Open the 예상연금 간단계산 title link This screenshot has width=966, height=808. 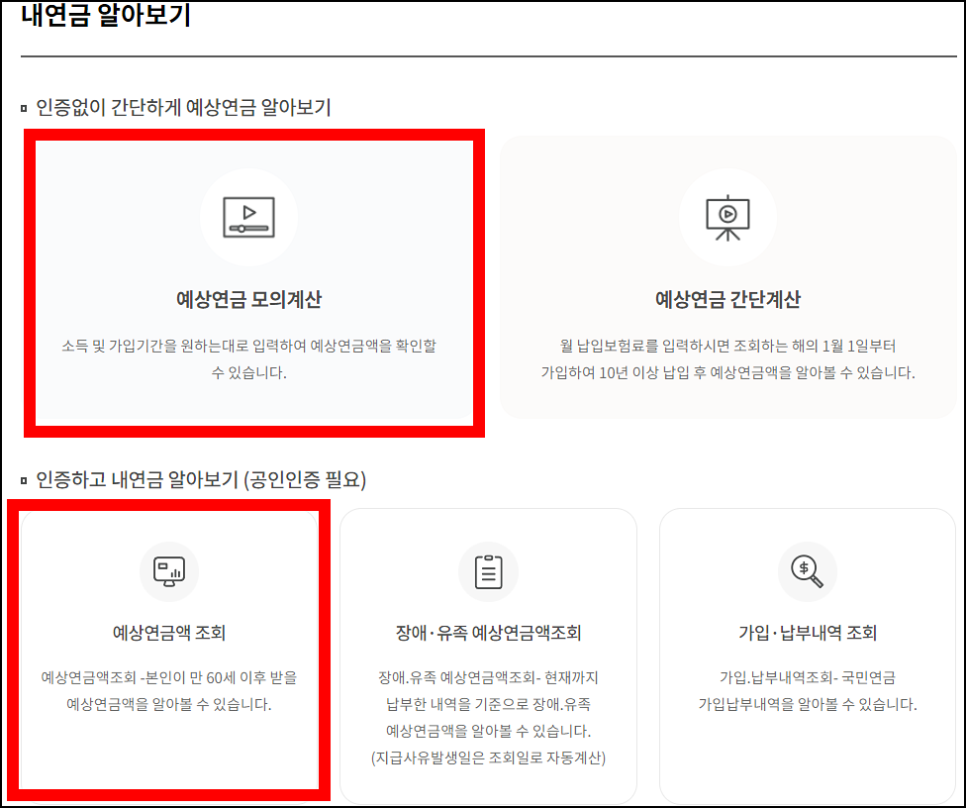click(728, 300)
